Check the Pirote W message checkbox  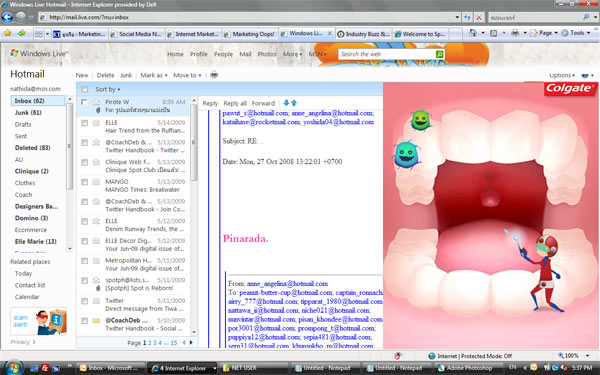pos(85,102)
